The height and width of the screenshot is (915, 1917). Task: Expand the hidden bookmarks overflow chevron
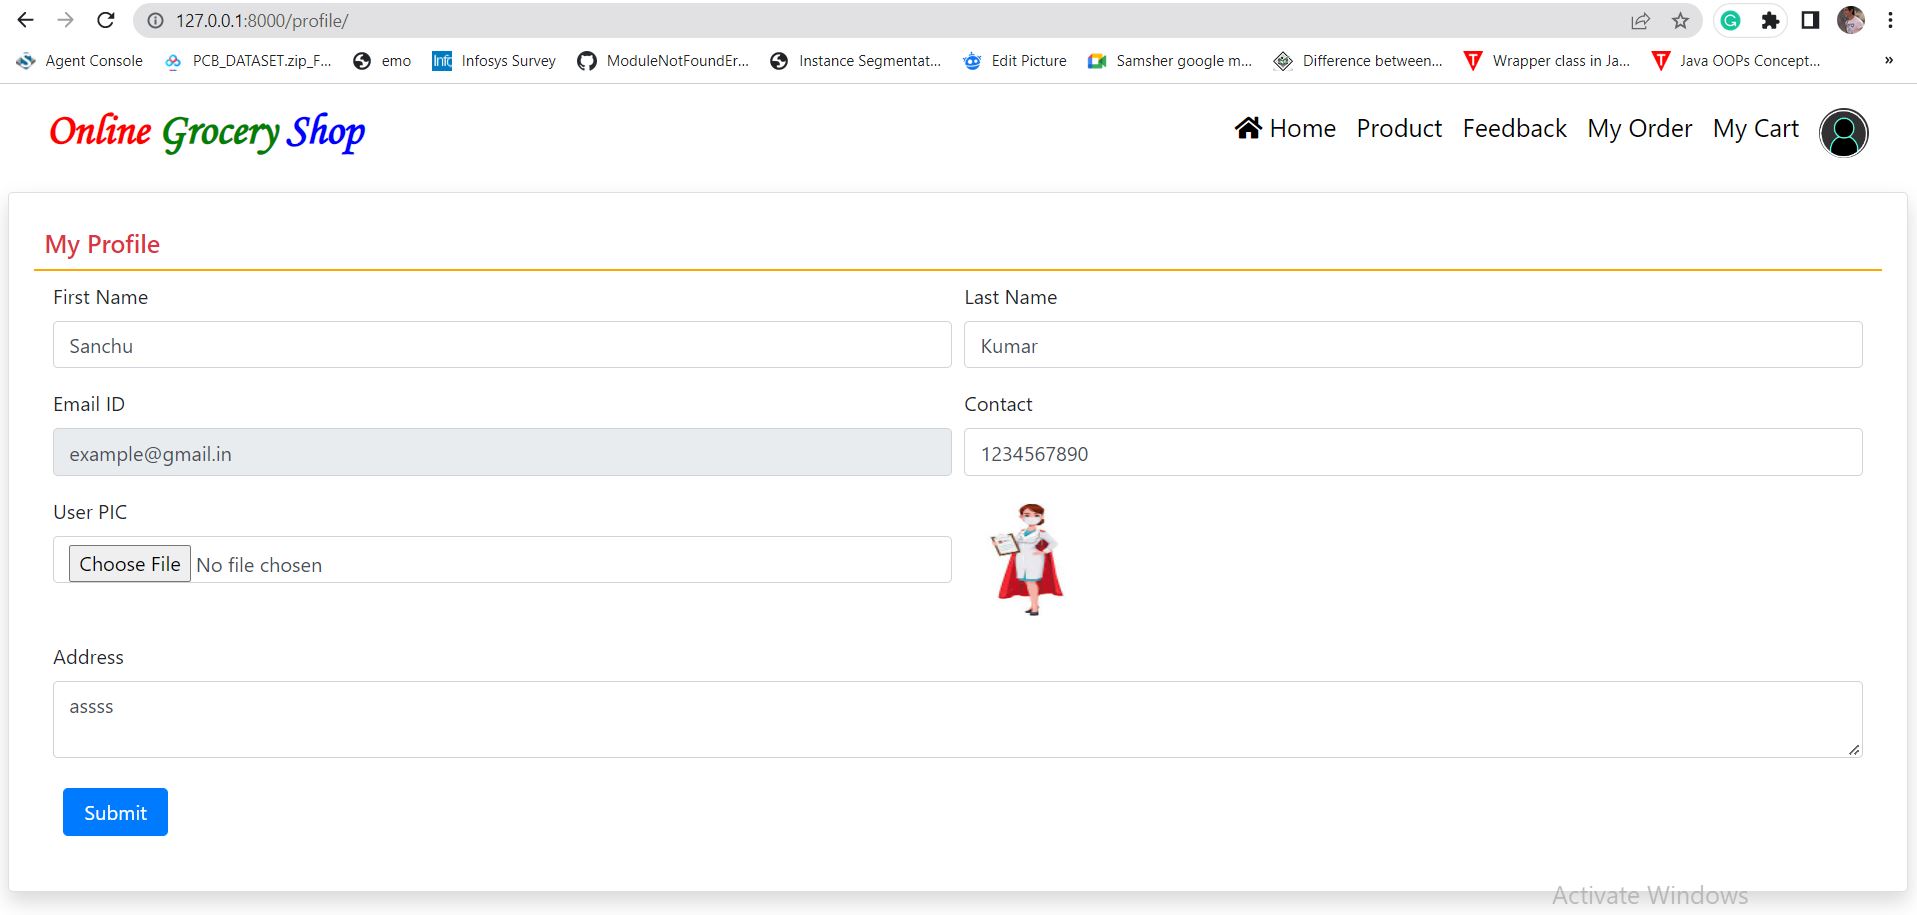1888,60
